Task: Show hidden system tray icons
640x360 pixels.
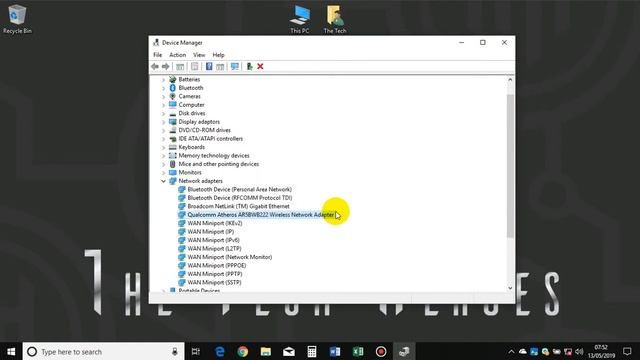Action: pyautogui.click(x=511, y=351)
